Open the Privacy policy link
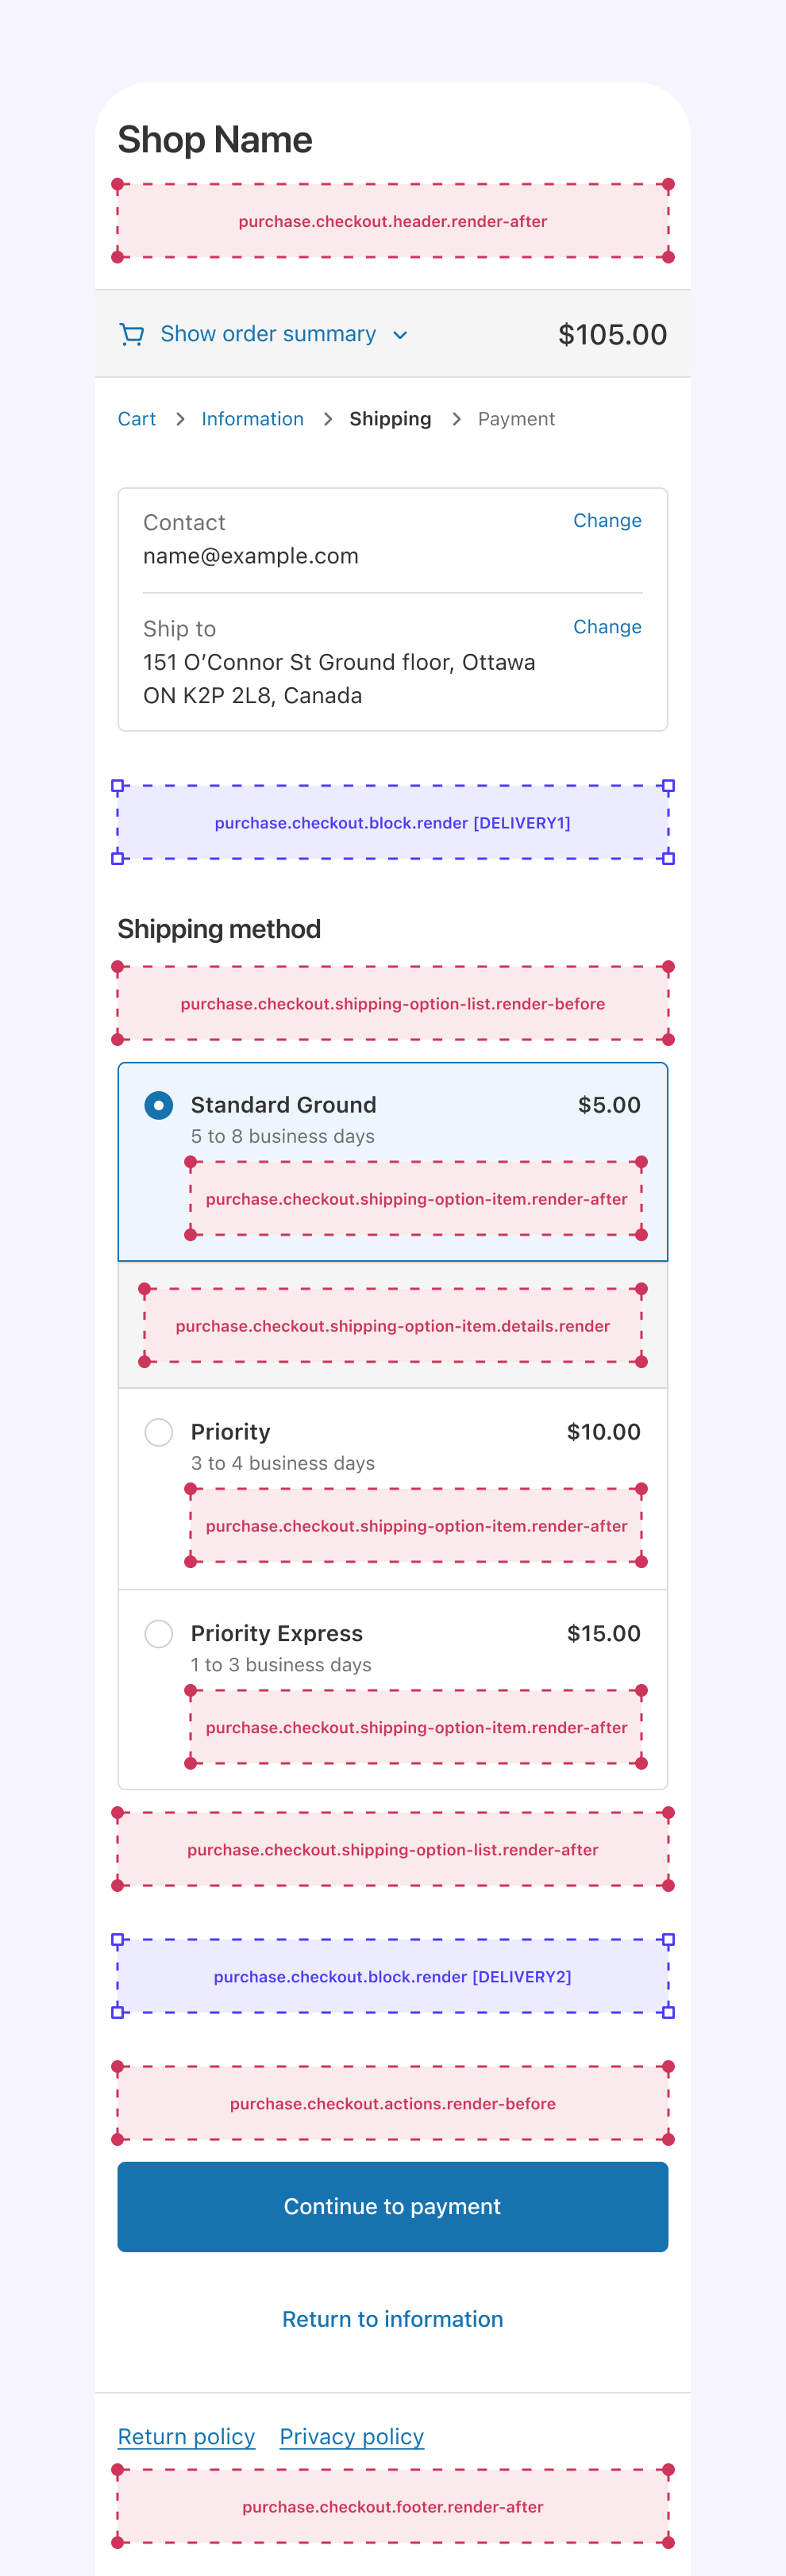Screen dimensions: 786x2576 pyautogui.click(x=351, y=2437)
